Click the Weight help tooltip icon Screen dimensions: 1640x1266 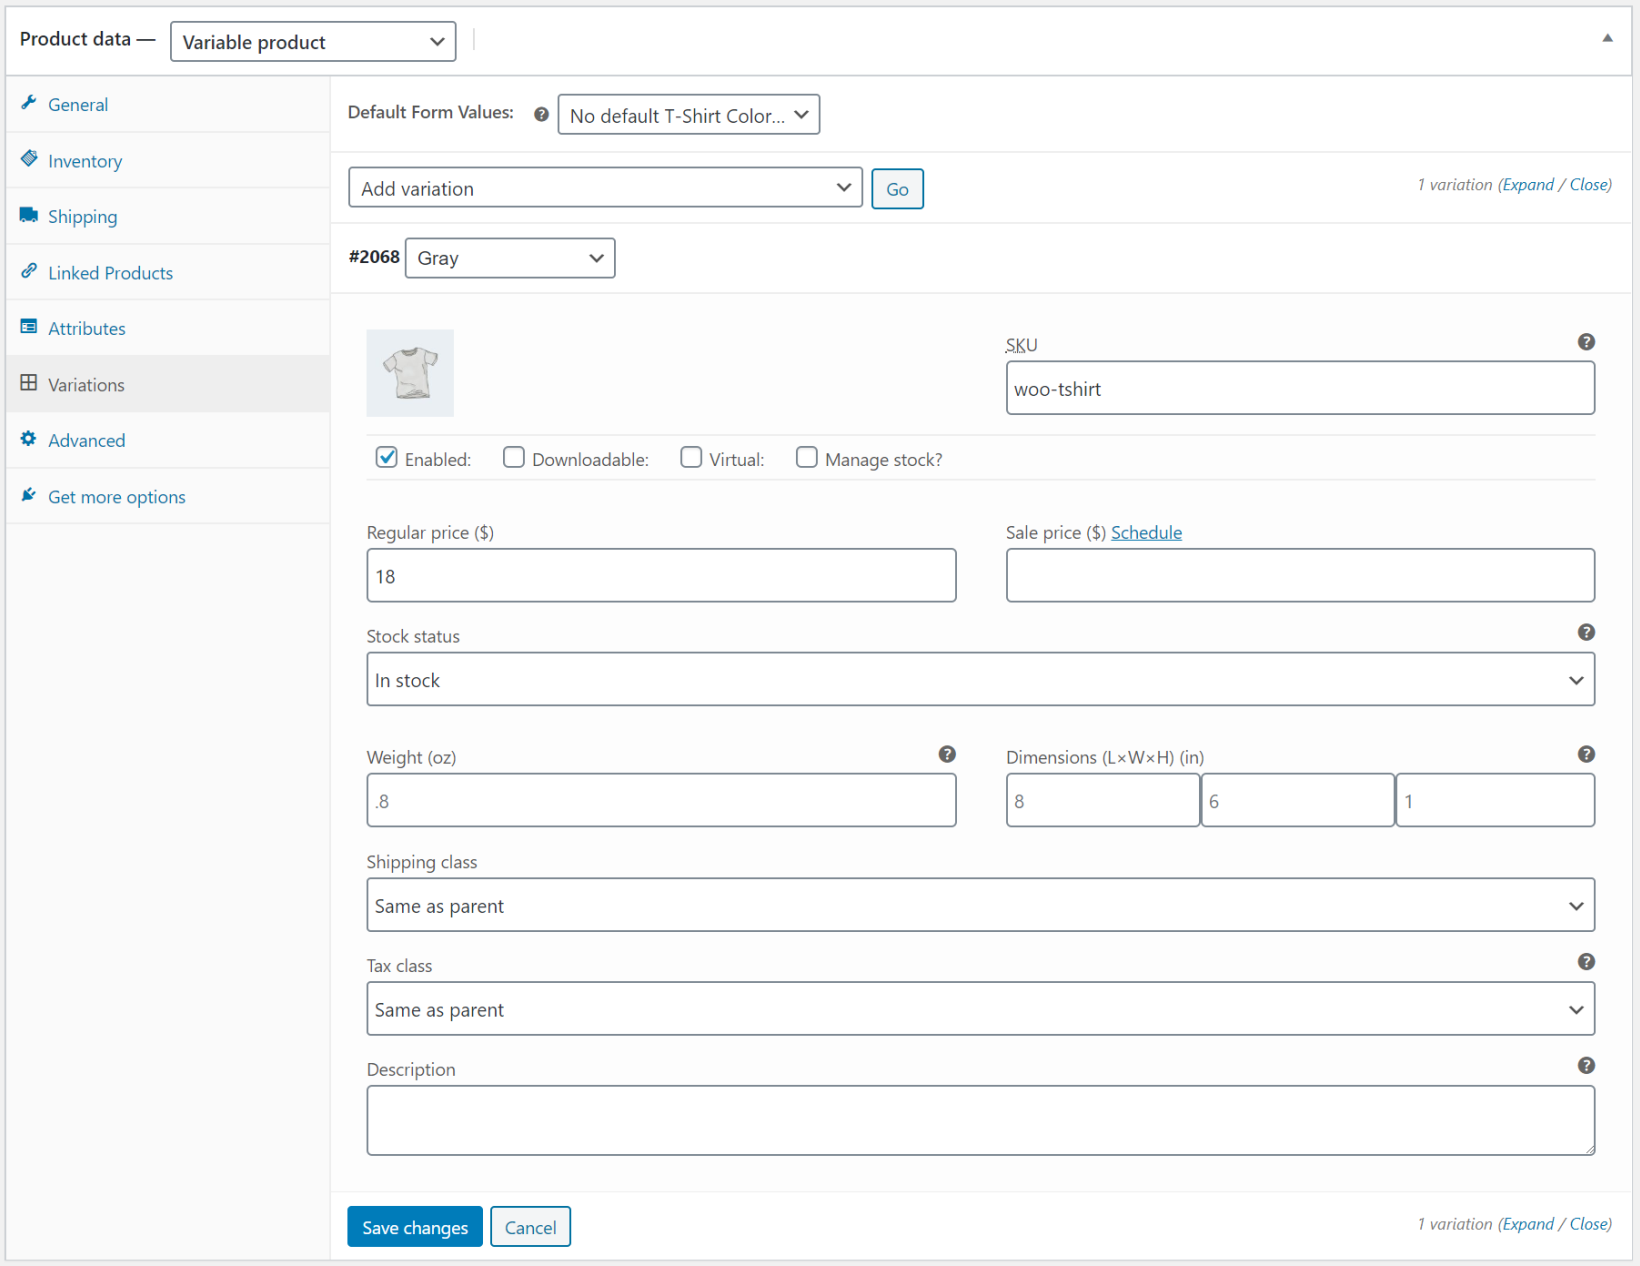pyautogui.click(x=946, y=754)
